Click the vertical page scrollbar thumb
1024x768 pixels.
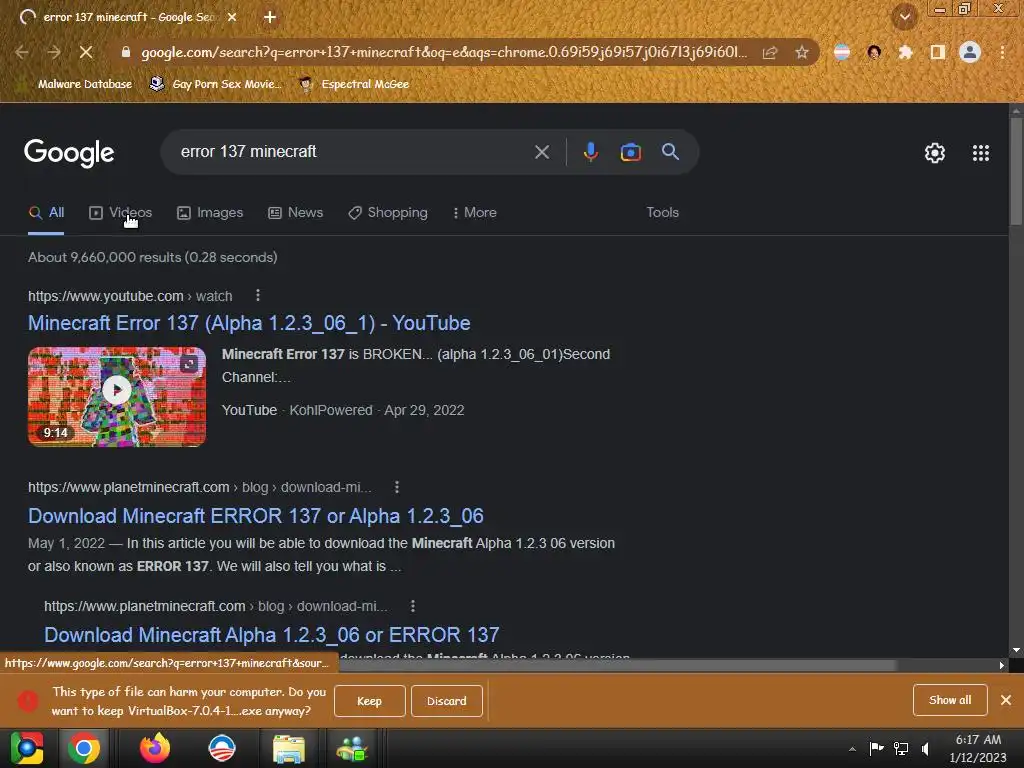[x=1016, y=171]
